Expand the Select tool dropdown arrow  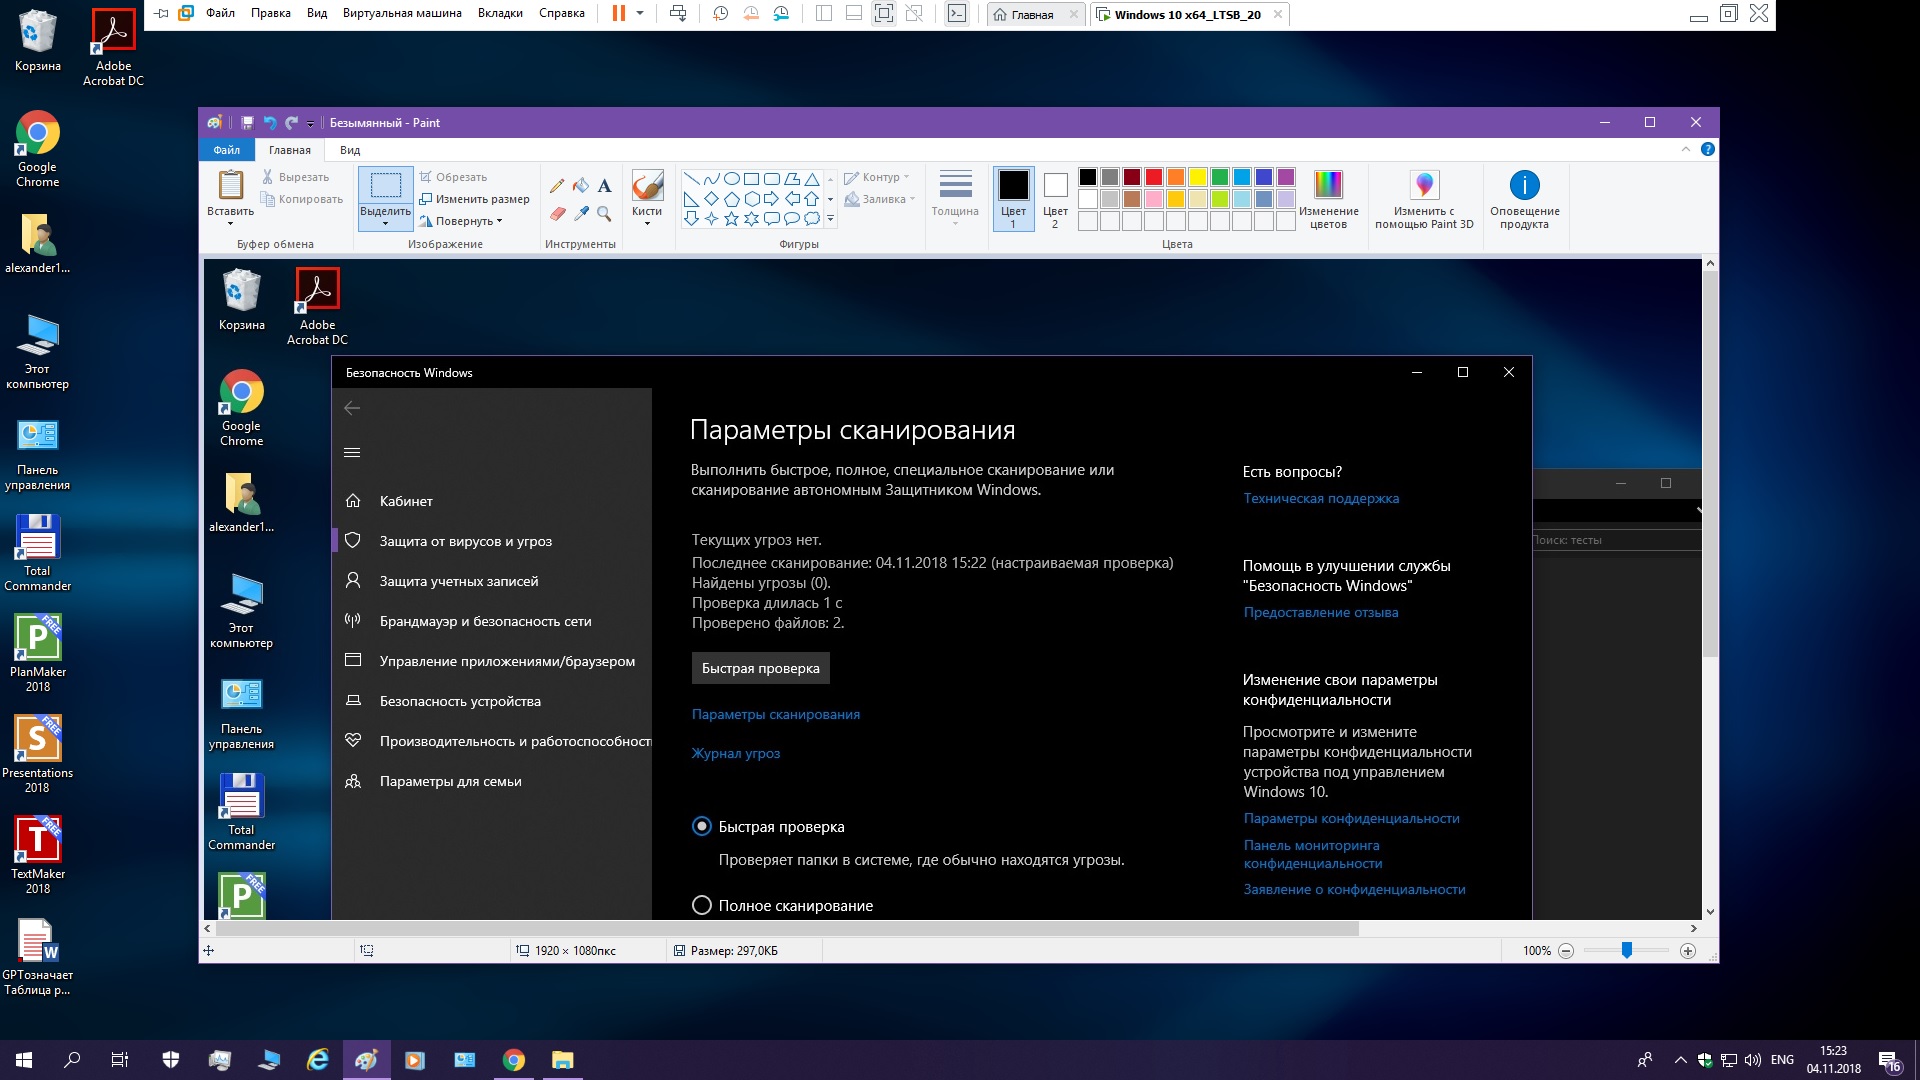click(385, 223)
